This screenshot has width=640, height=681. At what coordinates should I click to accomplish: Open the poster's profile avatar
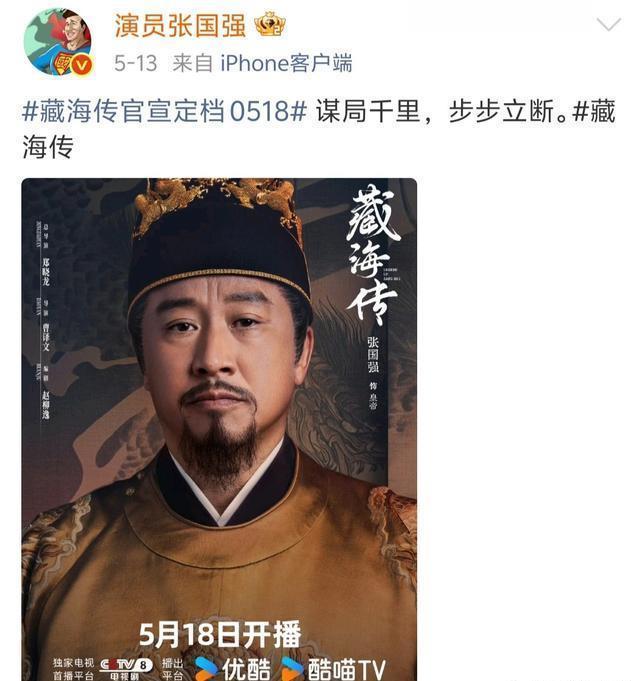pyautogui.click(x=59, y=43)
